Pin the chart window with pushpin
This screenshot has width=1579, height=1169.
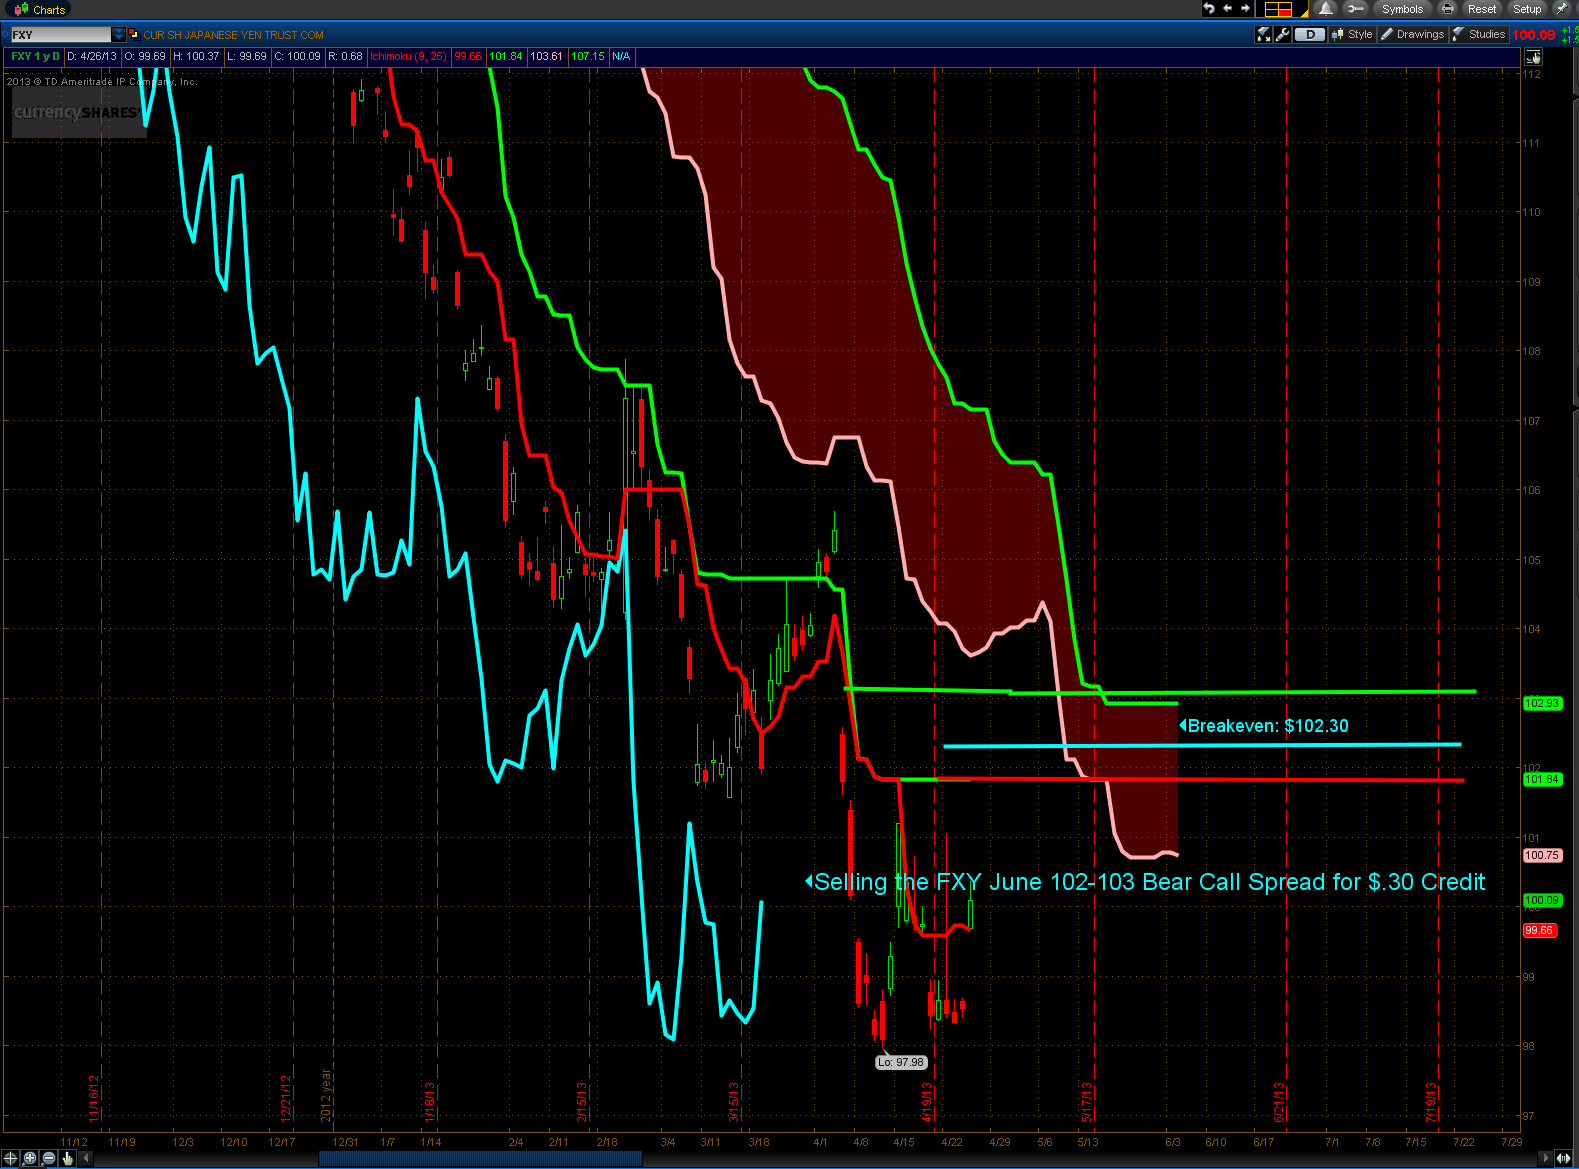click(x=1561, y=9)
